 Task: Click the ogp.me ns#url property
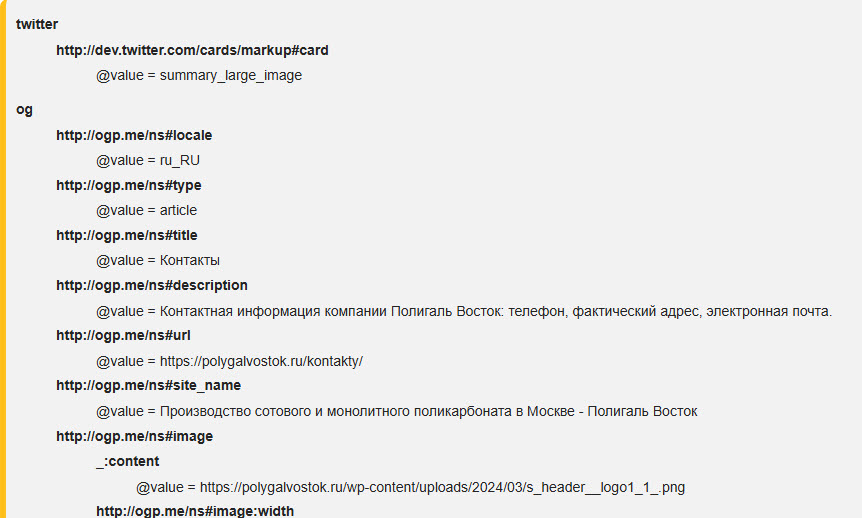pos(123,335)
